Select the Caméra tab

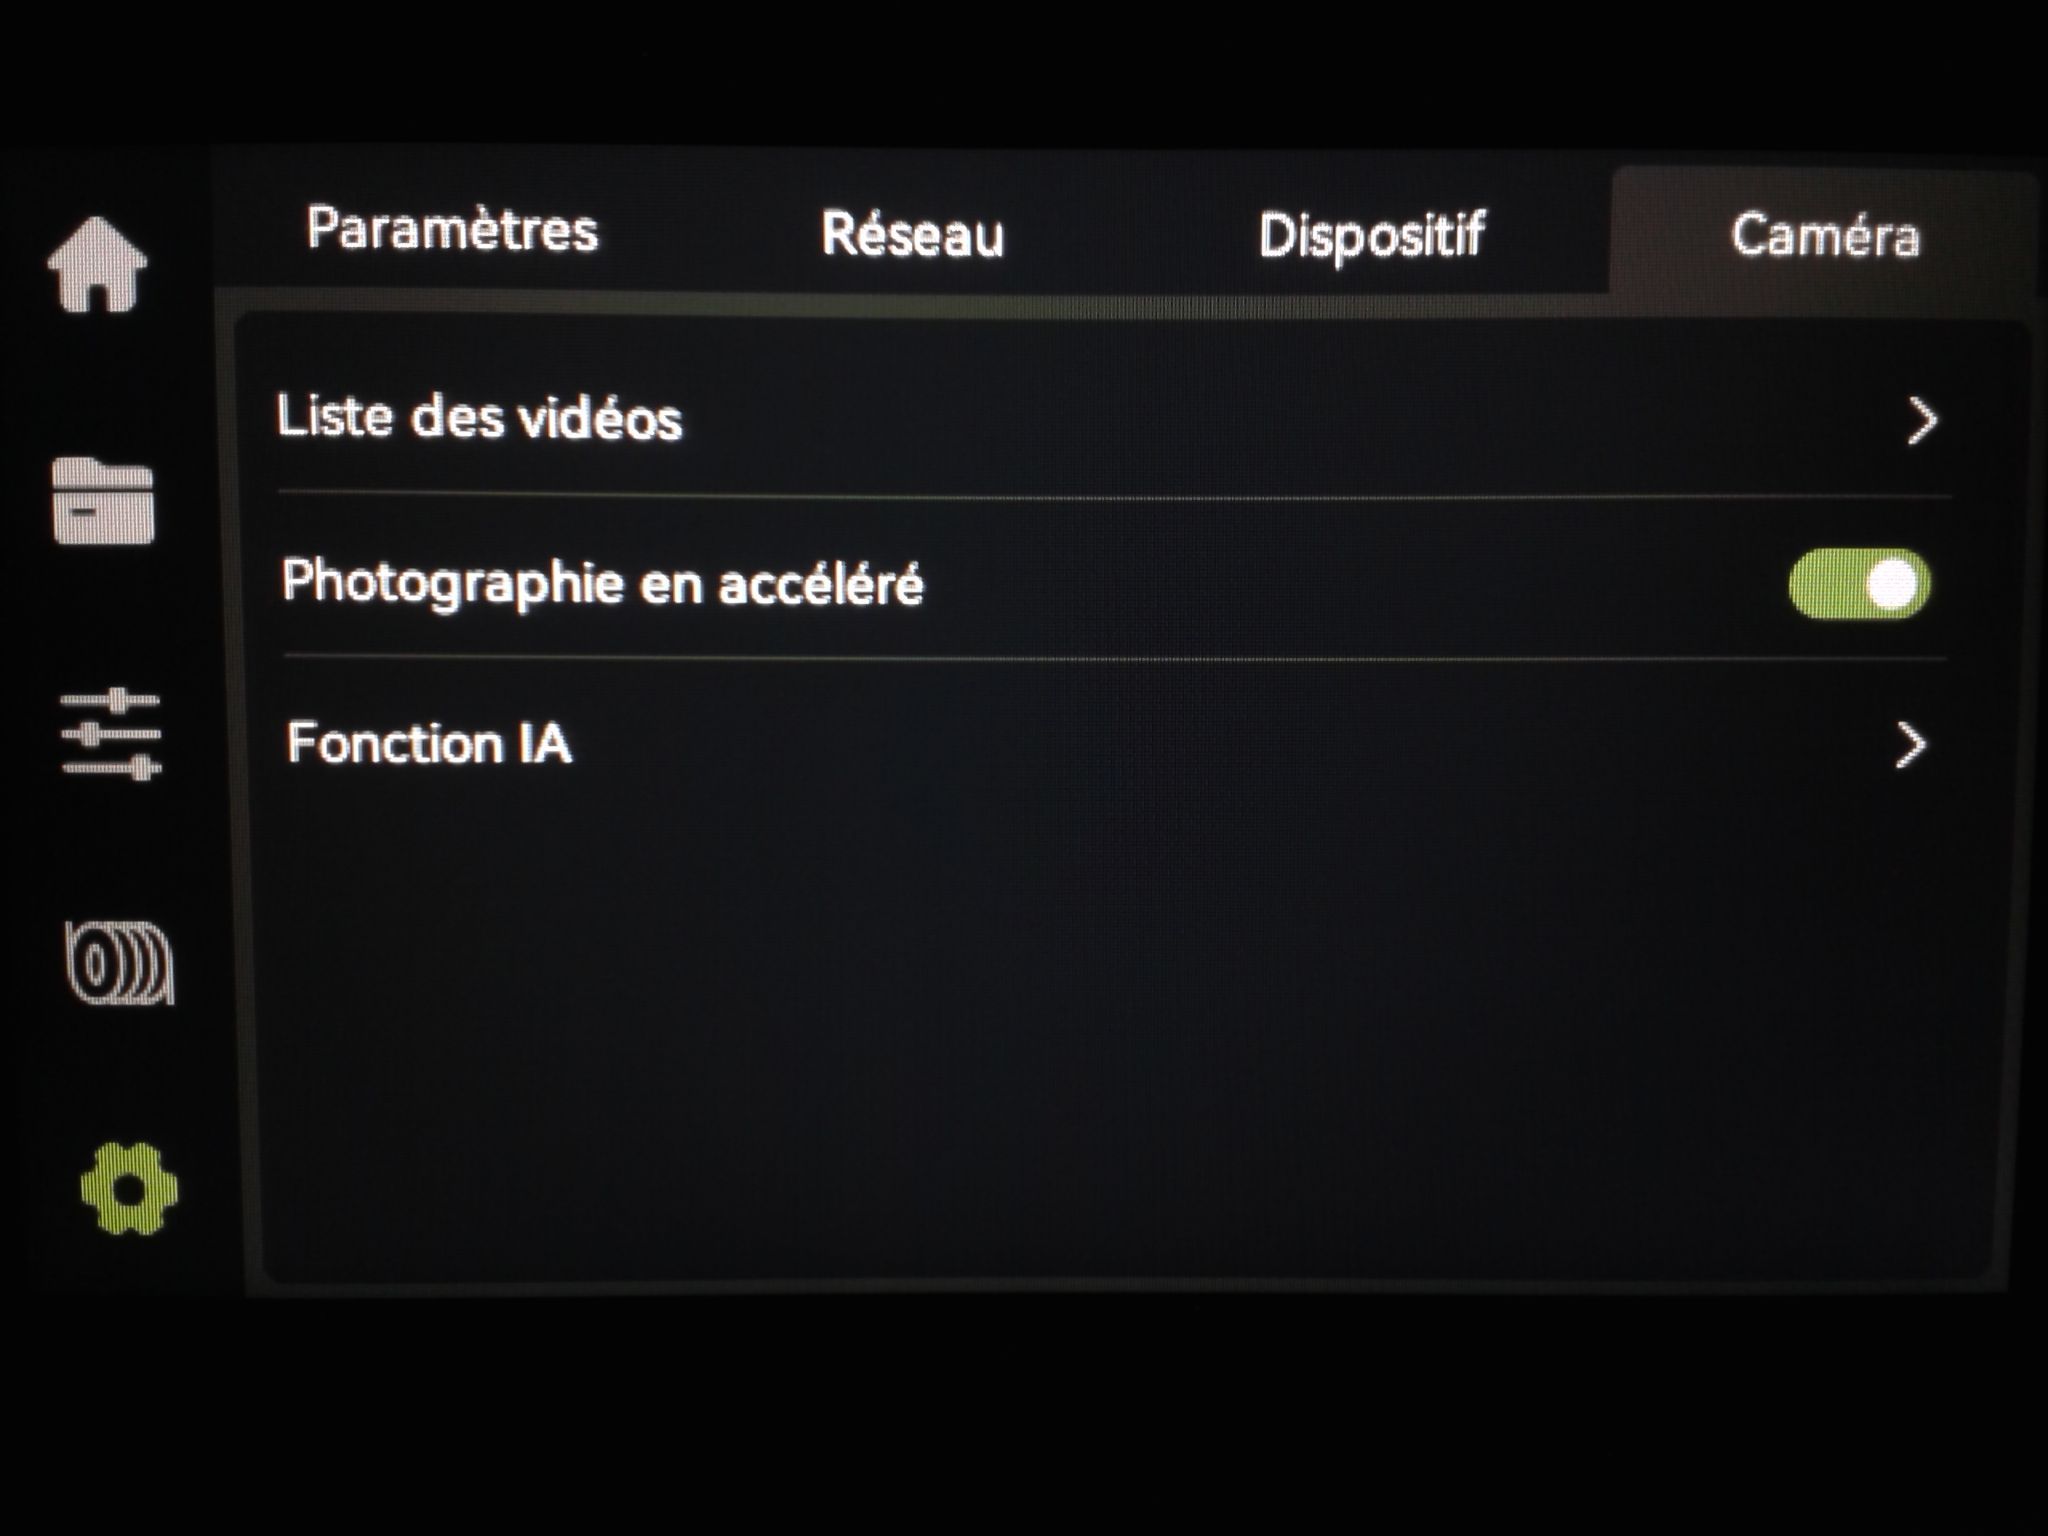point(1825,236)
